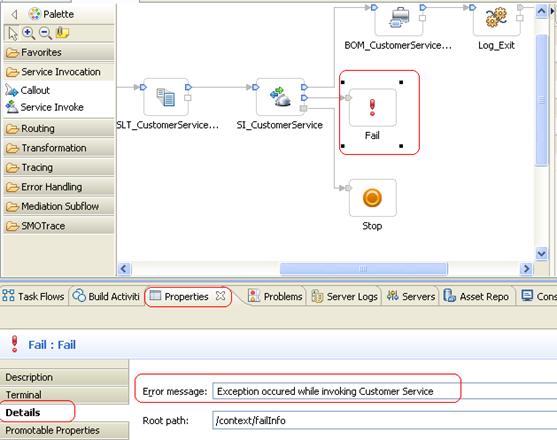
Task: Click SI_CustomerService fail output terminal
Action: (x=303, y=108)
